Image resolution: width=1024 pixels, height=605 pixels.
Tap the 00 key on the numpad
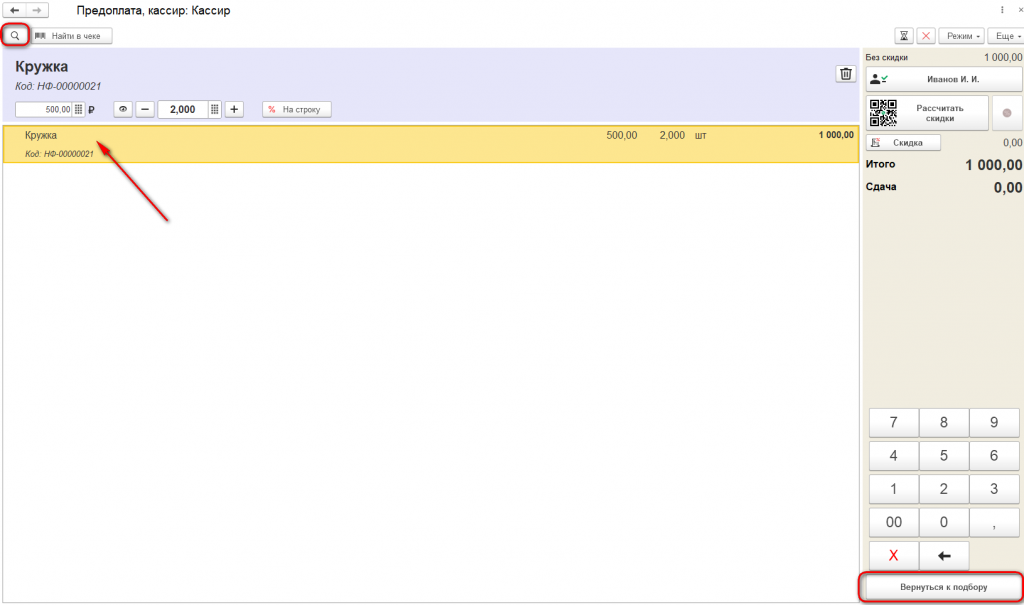893,523
